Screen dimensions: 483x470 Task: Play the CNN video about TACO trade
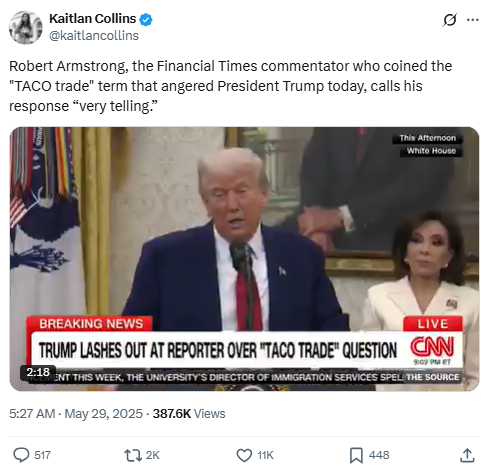pos(244,259)
